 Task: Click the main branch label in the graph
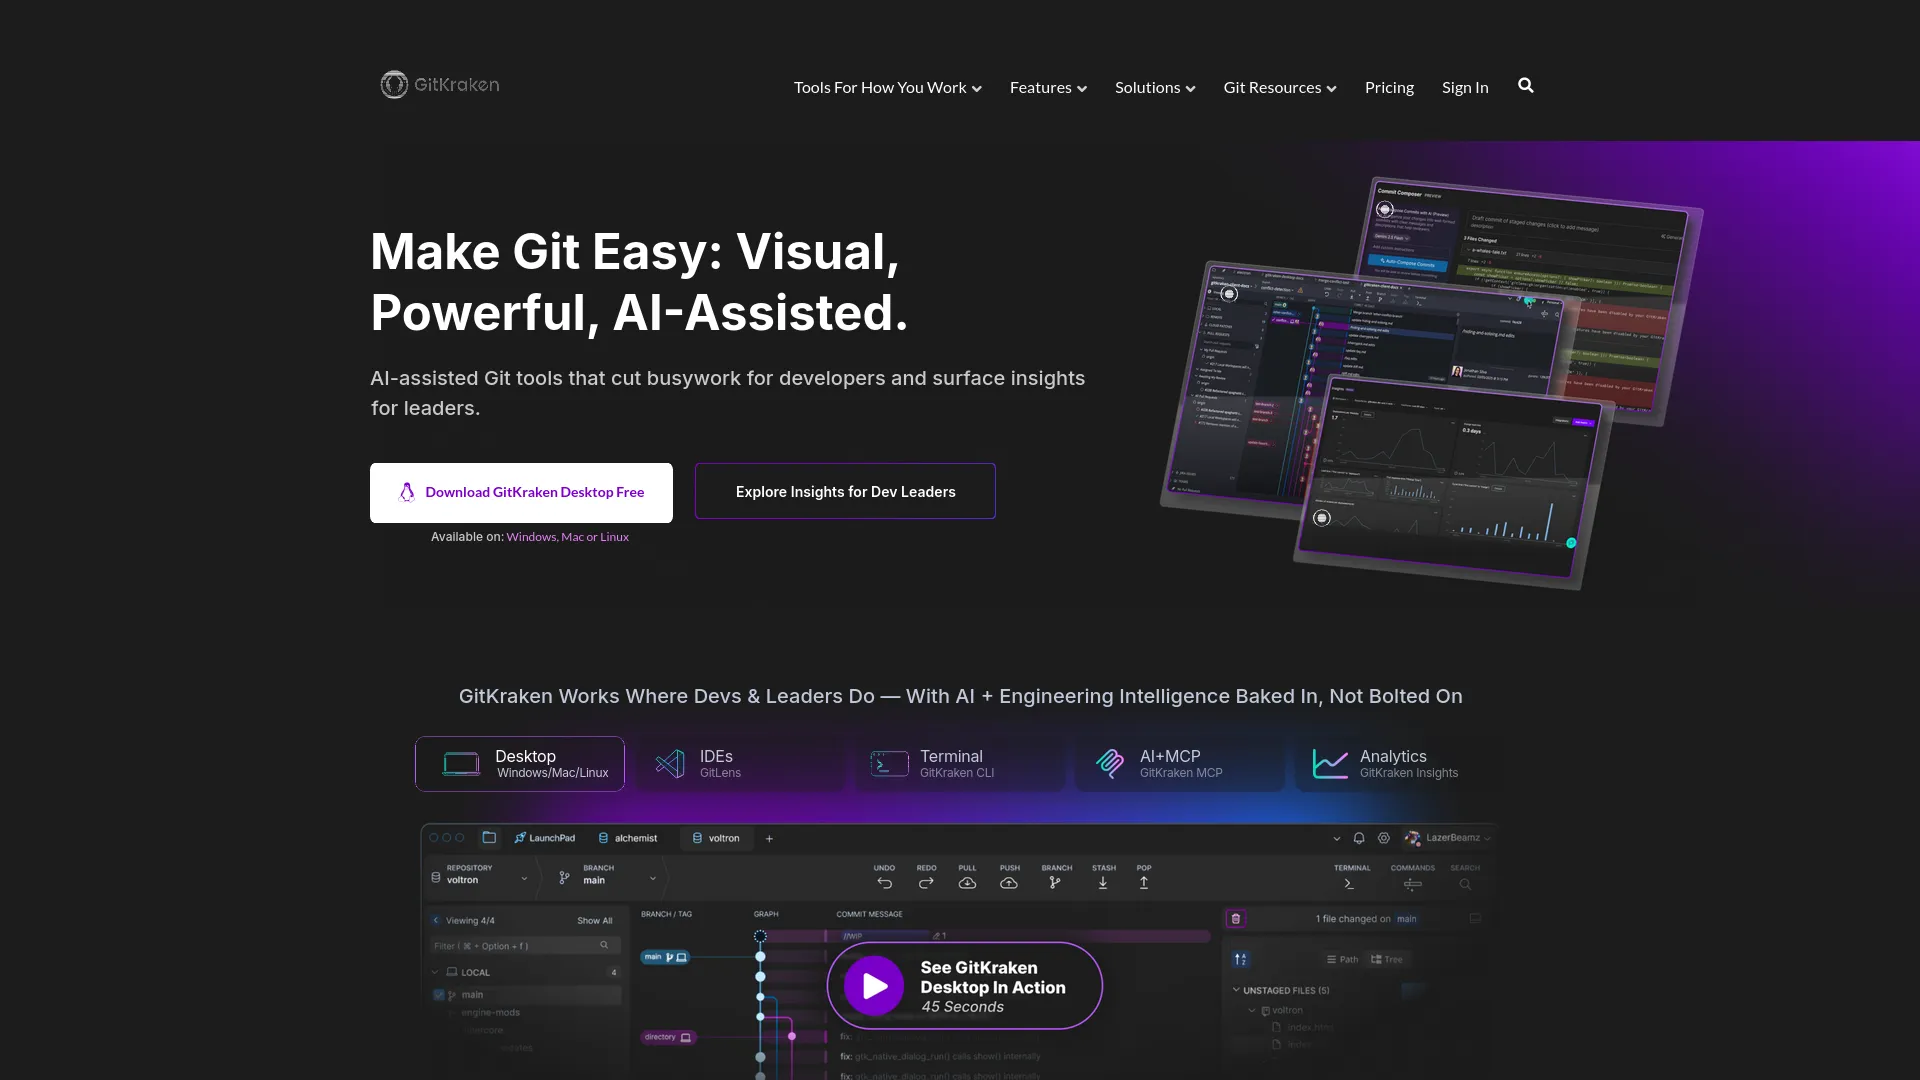(x=665, y=957)
